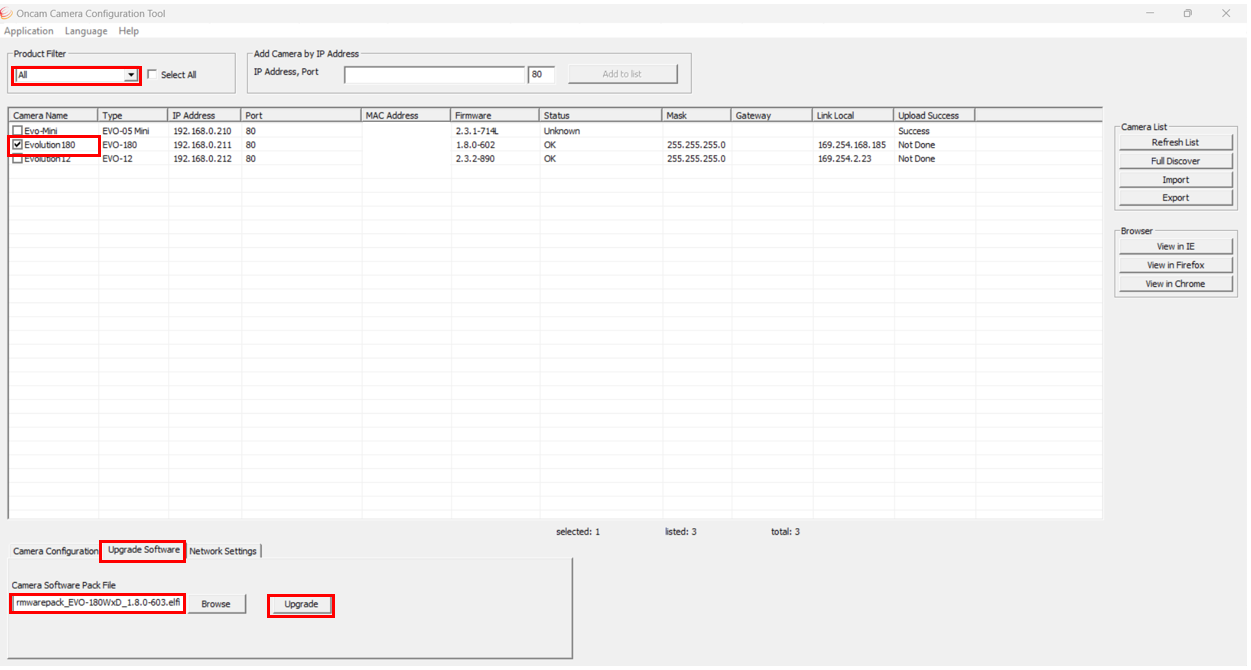Viewport: 1251px width, 670px height.
Task: Click the Export button
Action: (x=1175, y=198)
